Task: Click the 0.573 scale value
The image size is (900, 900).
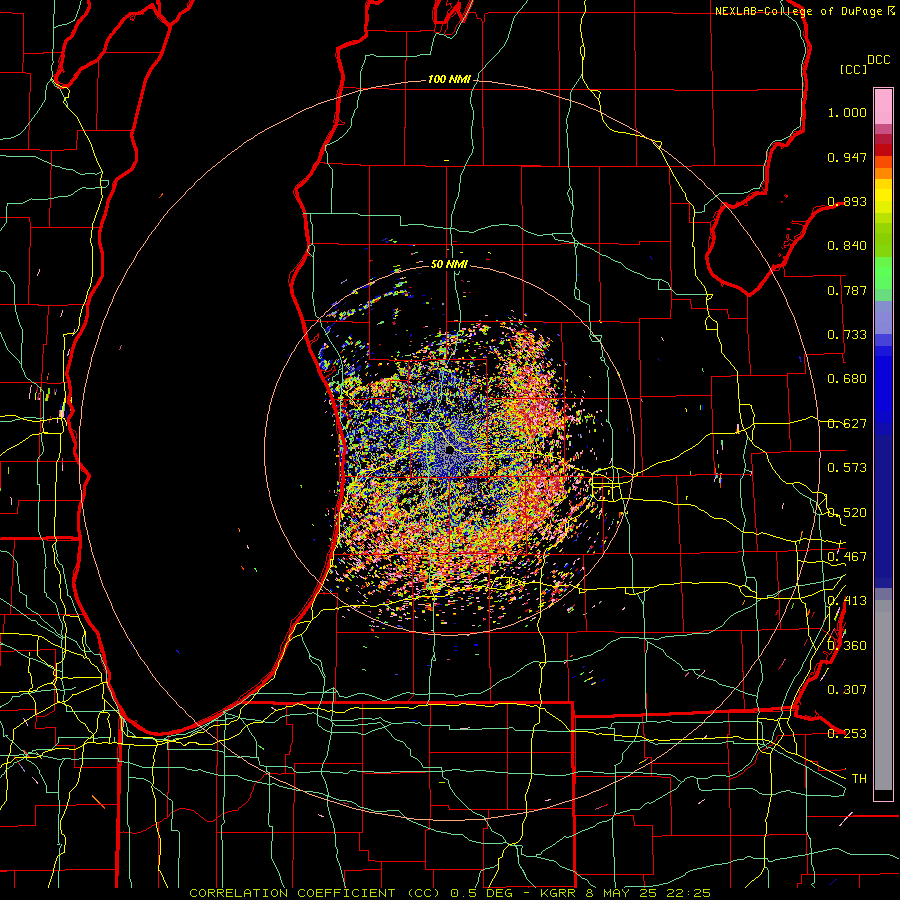Action: coord(847,468)
